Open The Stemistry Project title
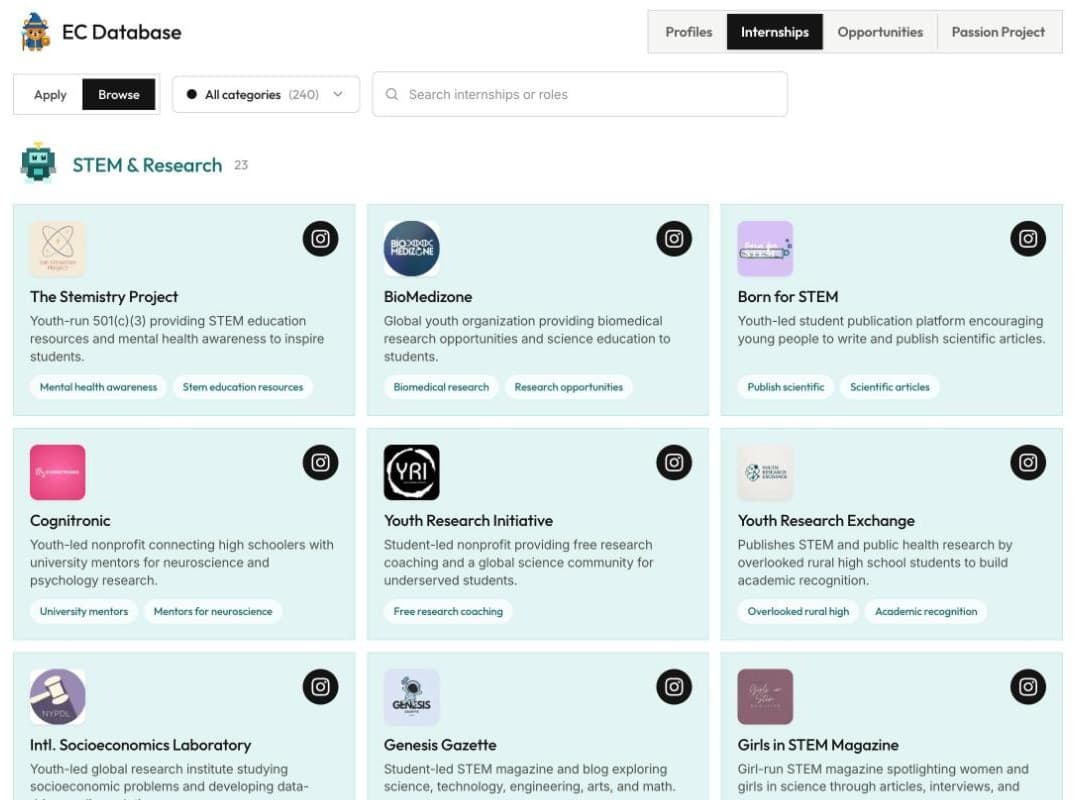Screen dimensions: 1076x800 click(x=104, y=296)
